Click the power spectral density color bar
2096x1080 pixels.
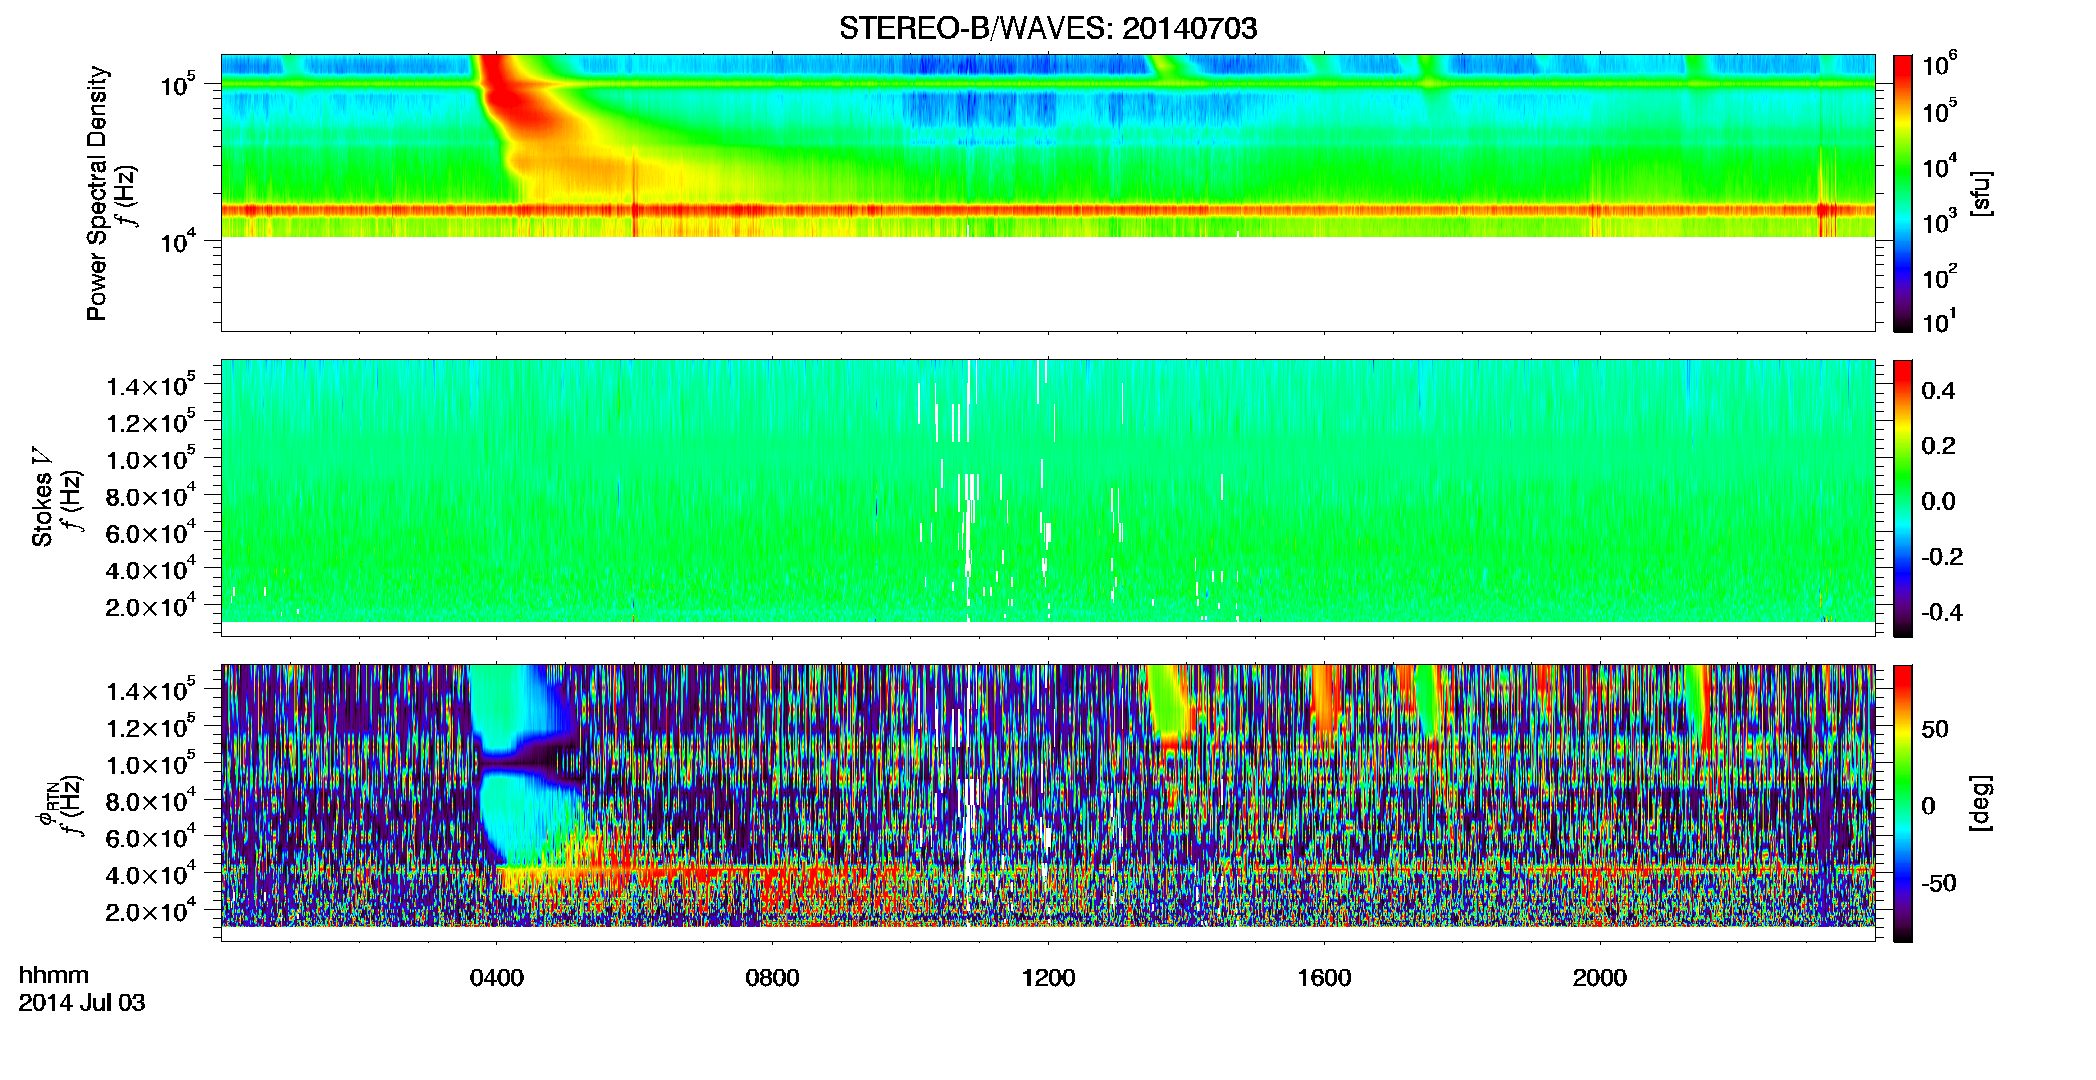click(1903, 193)
